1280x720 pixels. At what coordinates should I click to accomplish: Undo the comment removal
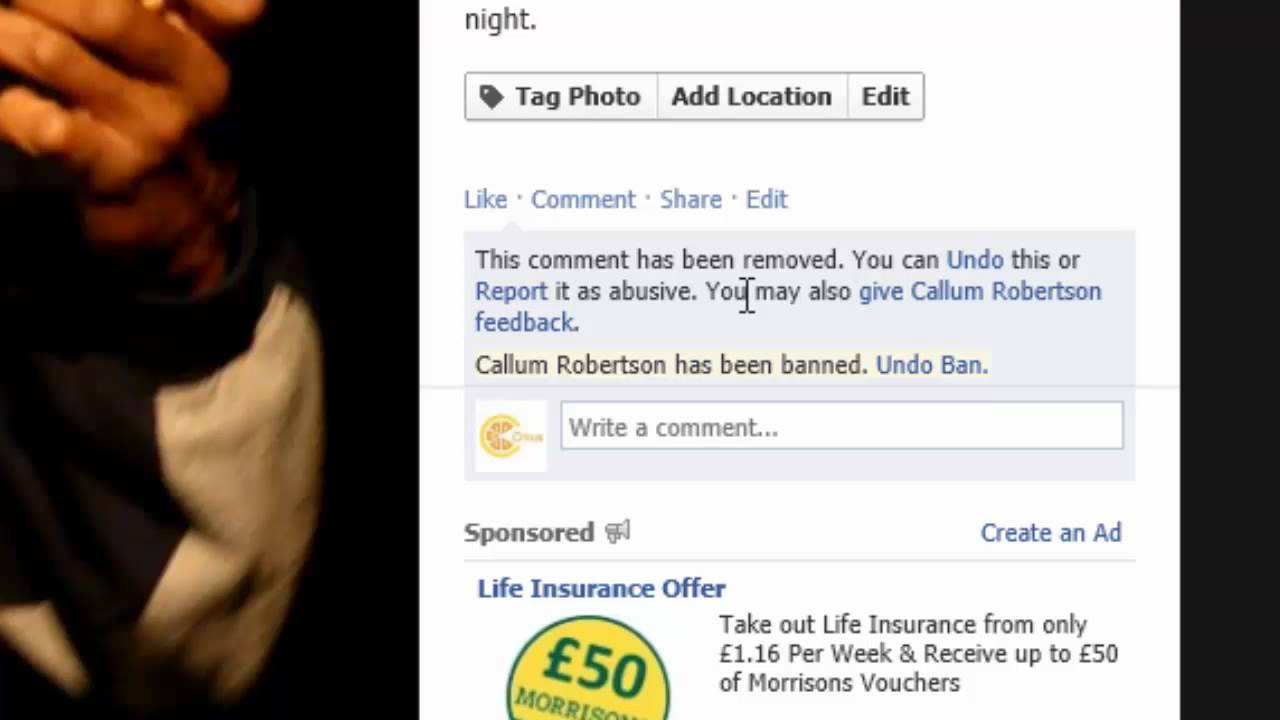[x=975, y=260]
